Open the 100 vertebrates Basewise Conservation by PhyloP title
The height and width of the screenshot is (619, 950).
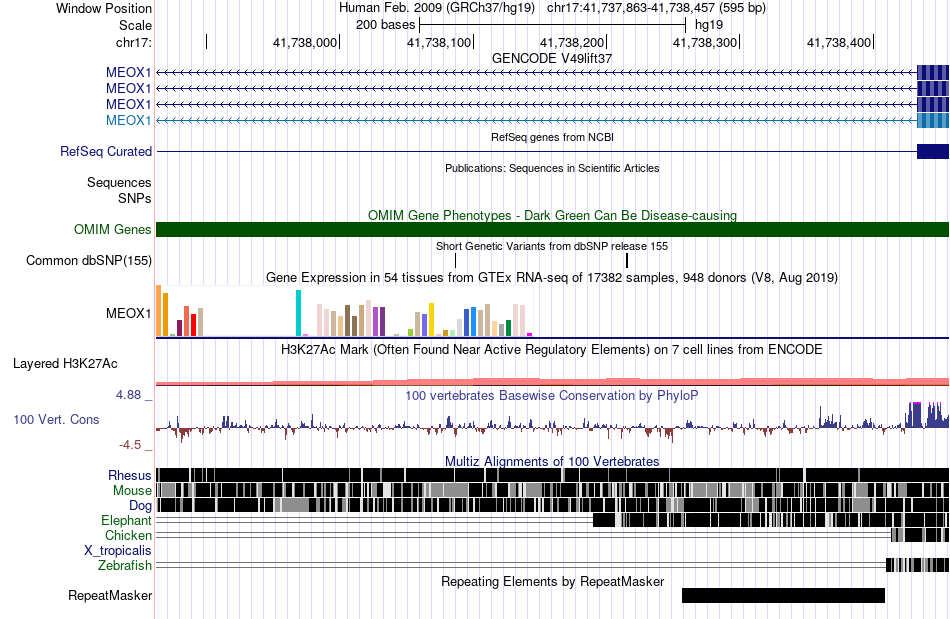click(552, 396)
